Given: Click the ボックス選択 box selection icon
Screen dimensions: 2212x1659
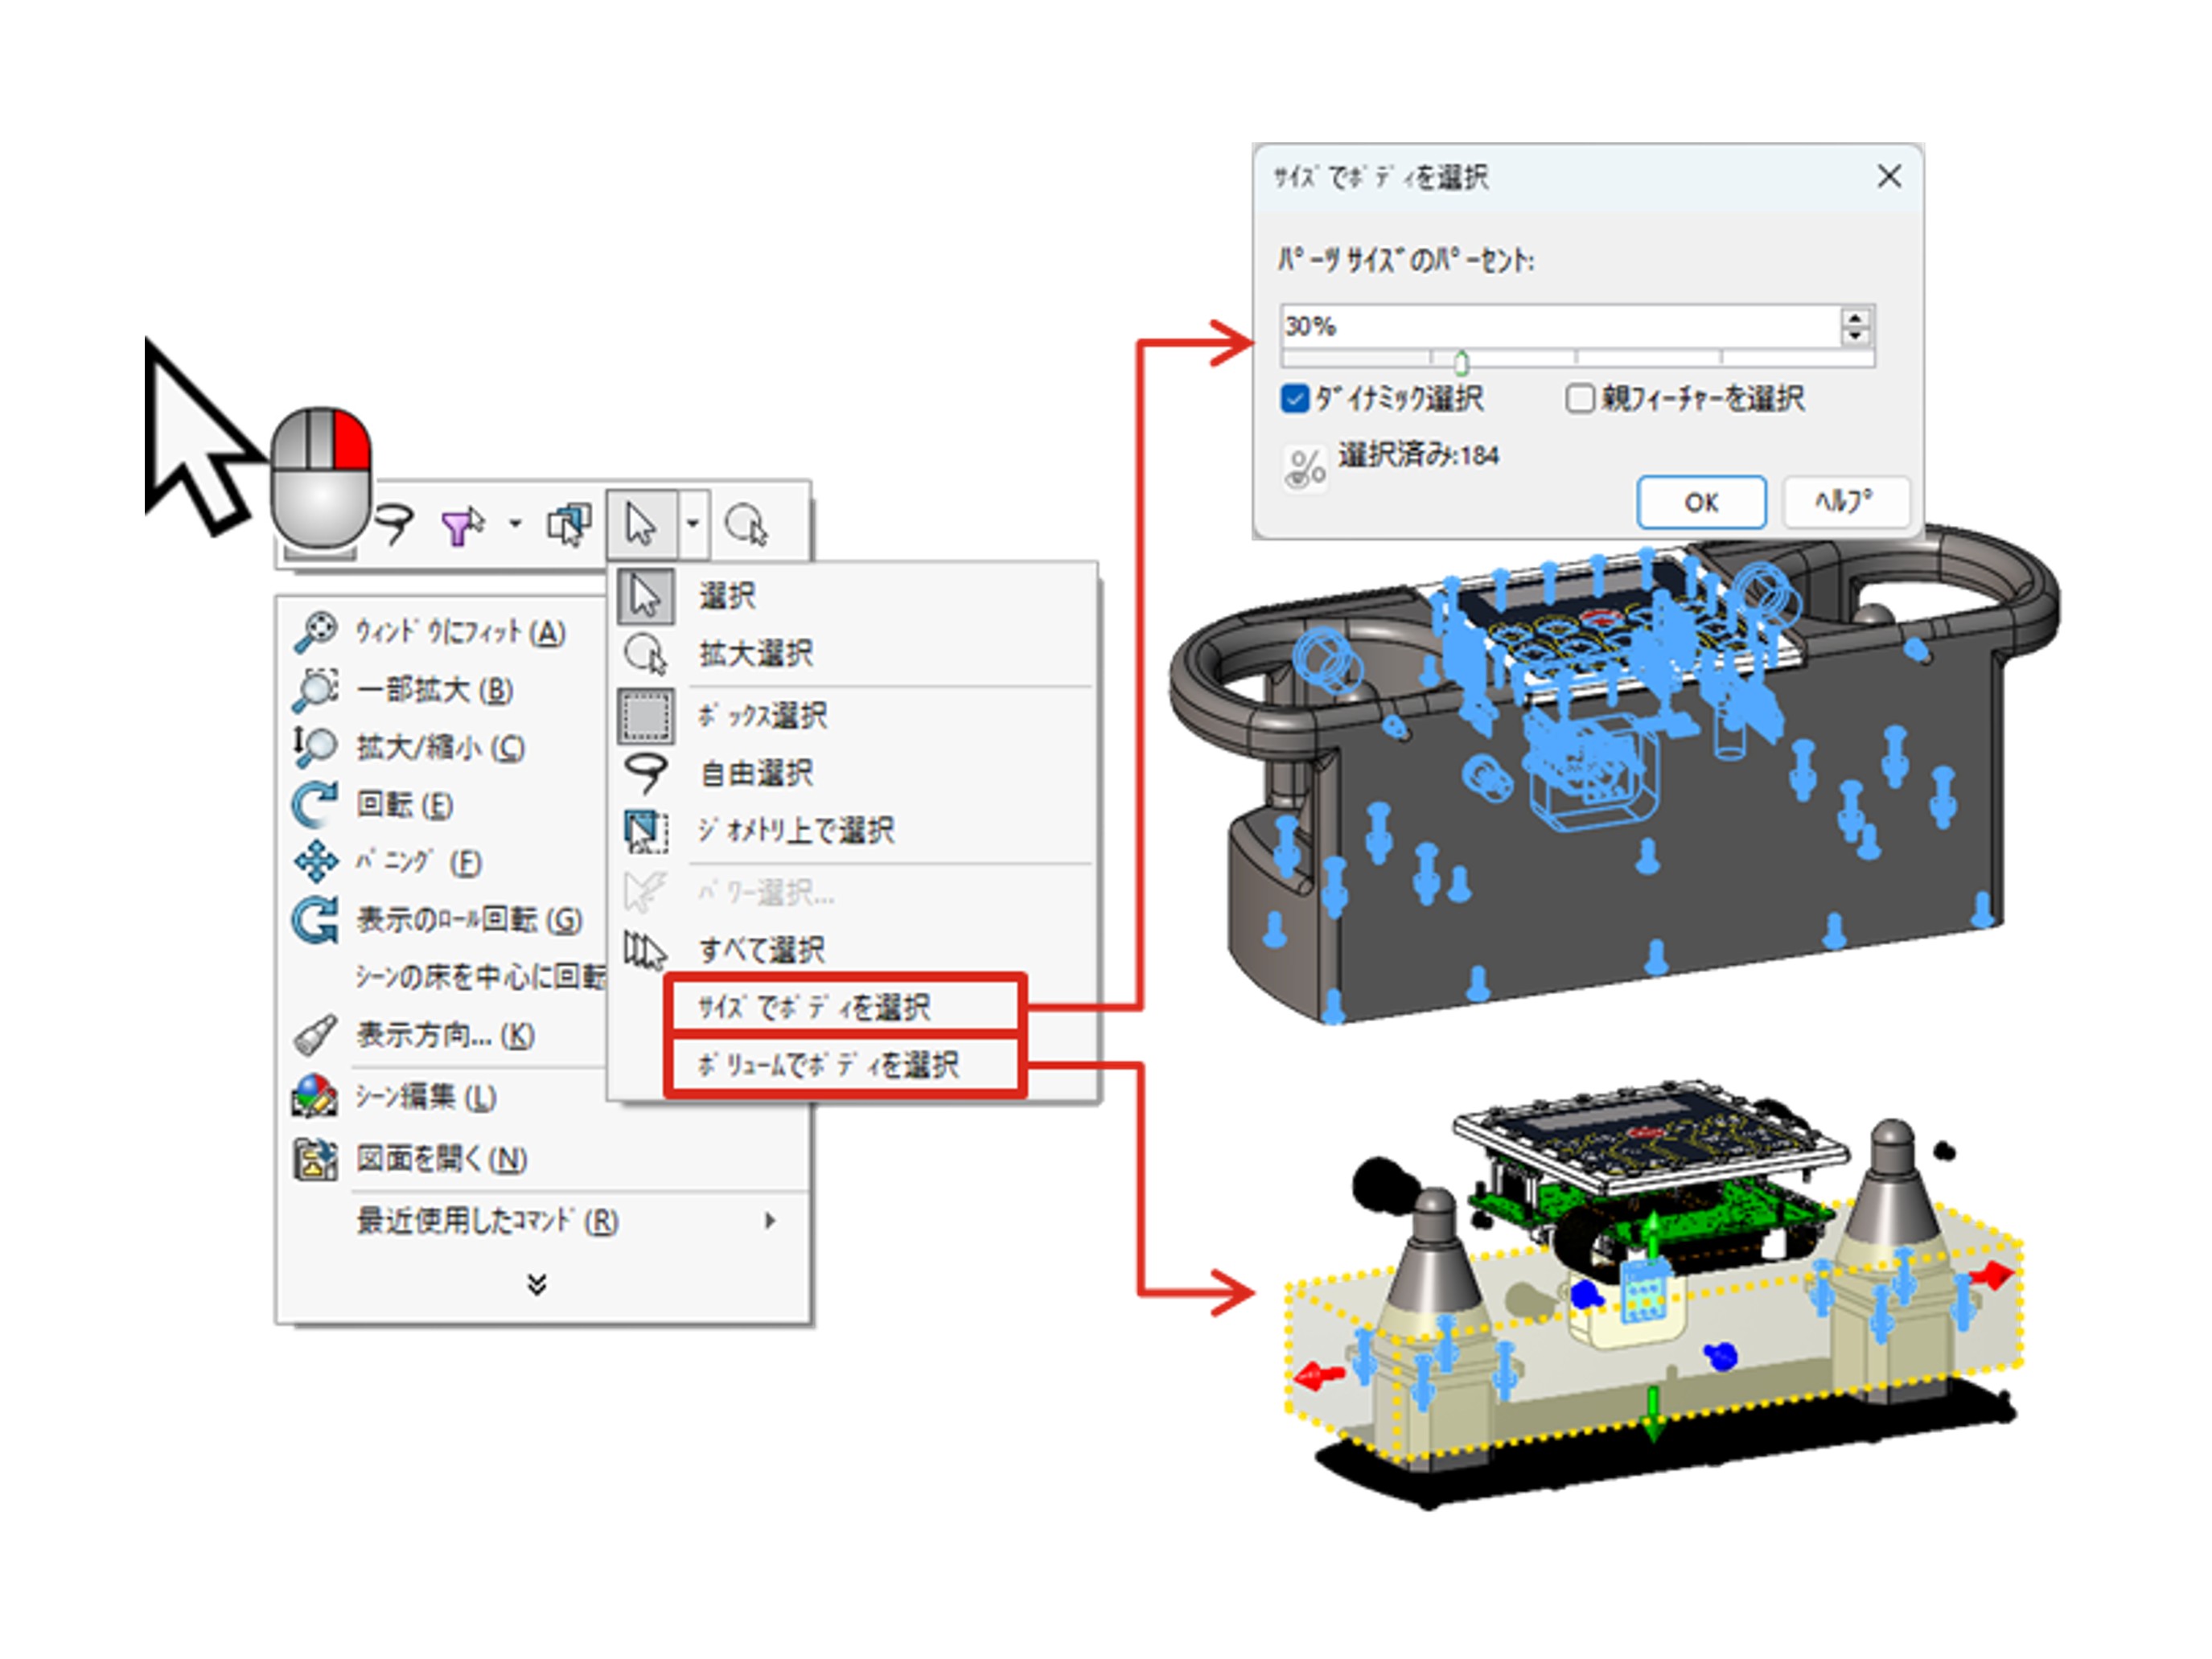Looking at the screenshot, I should click(645, 716).
